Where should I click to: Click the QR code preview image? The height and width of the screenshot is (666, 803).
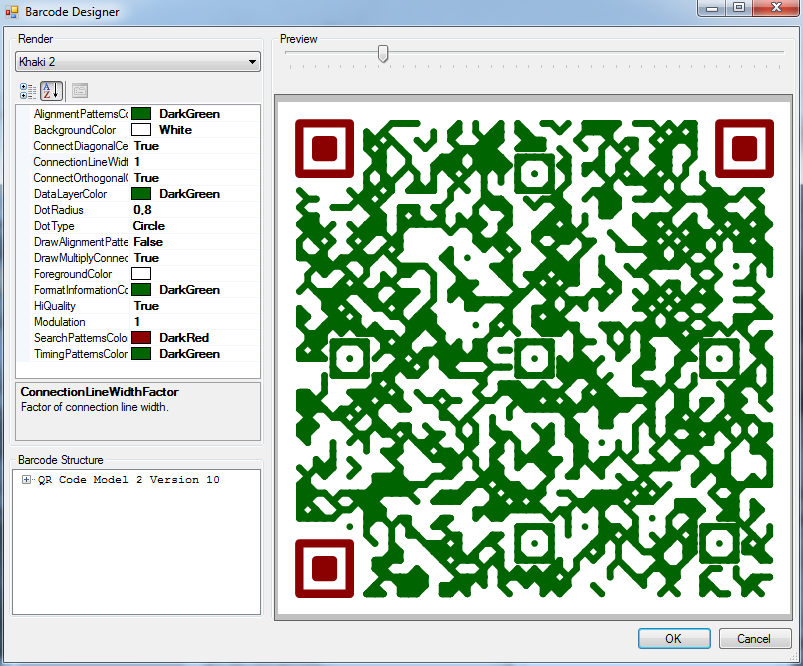pyautogui.click(x=534, y=358)
